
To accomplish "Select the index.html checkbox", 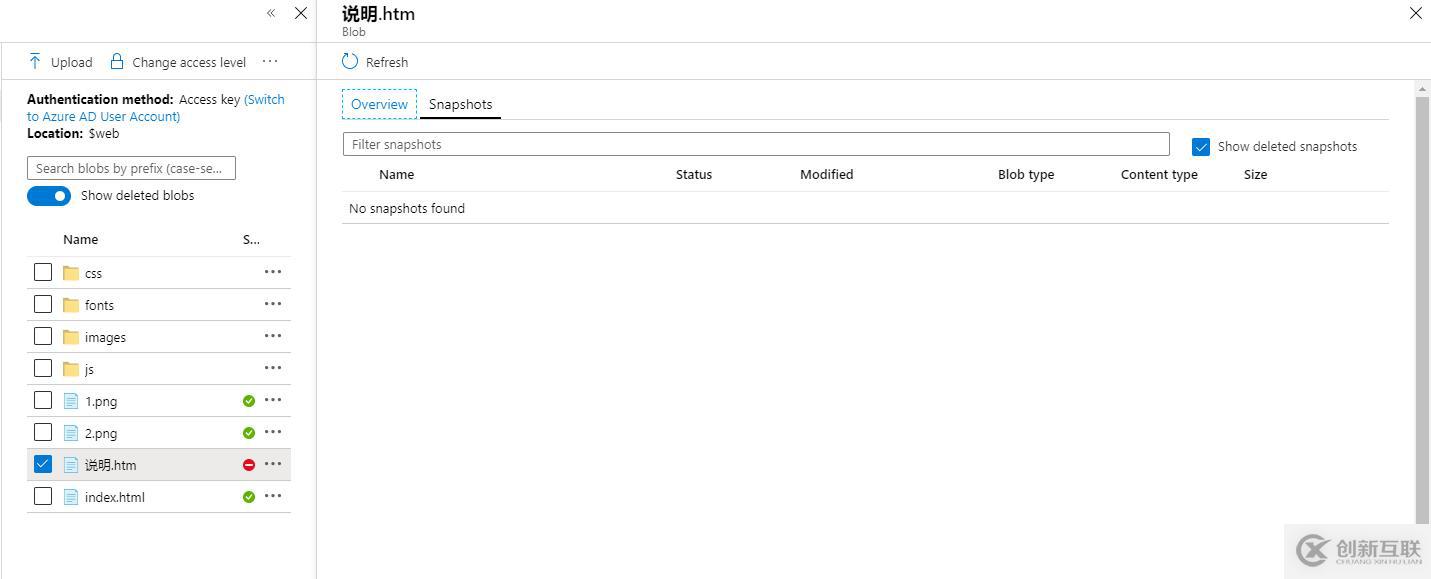I will [43, 496].
